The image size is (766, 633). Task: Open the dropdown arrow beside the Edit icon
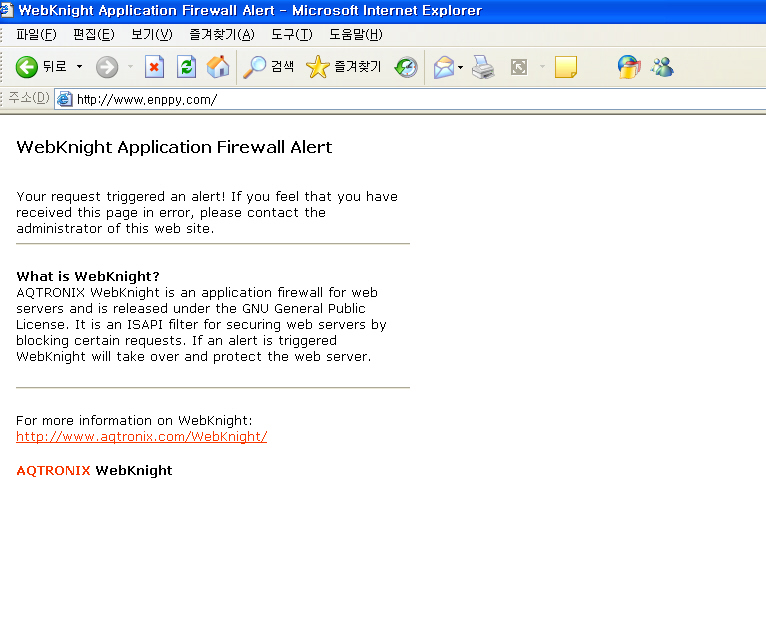[542, 67]
